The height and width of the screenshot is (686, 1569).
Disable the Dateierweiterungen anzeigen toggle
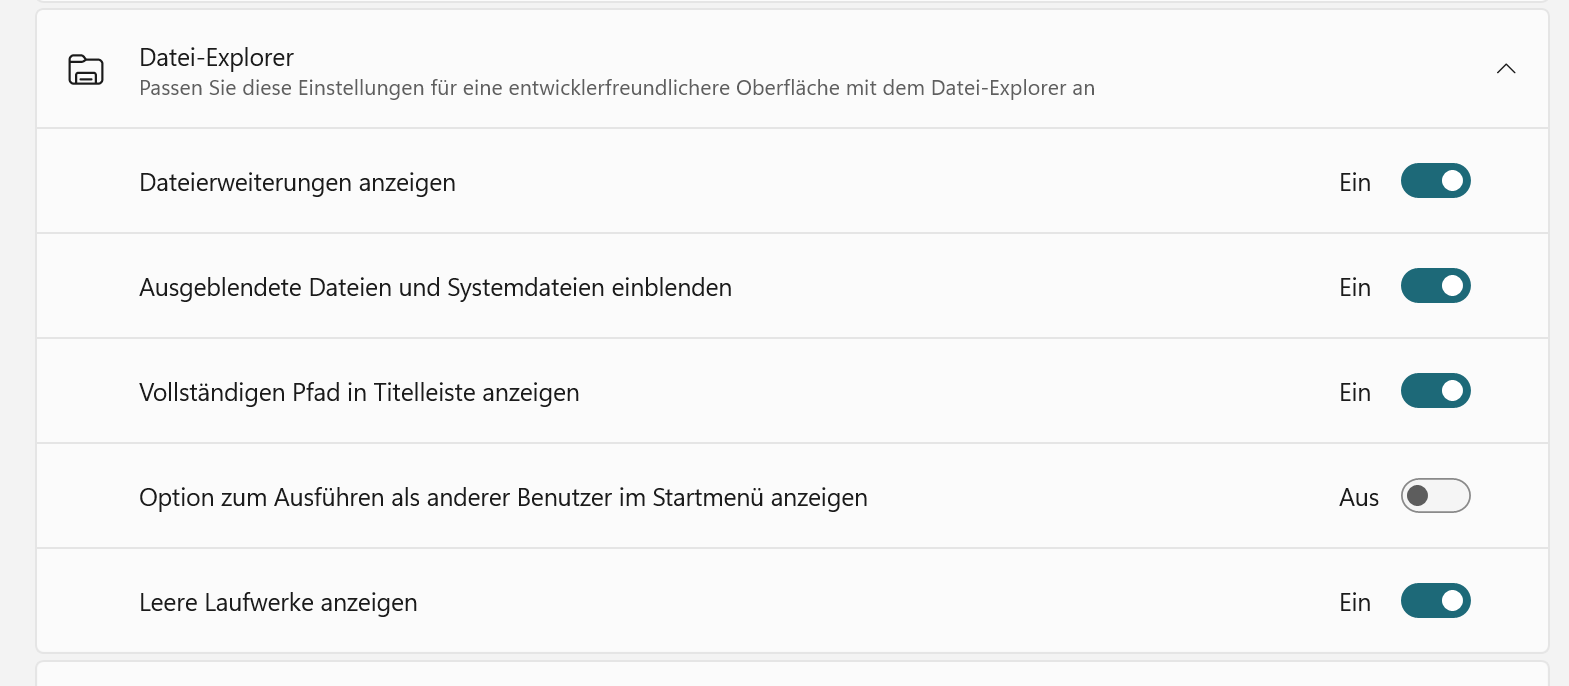(1435, 181)
